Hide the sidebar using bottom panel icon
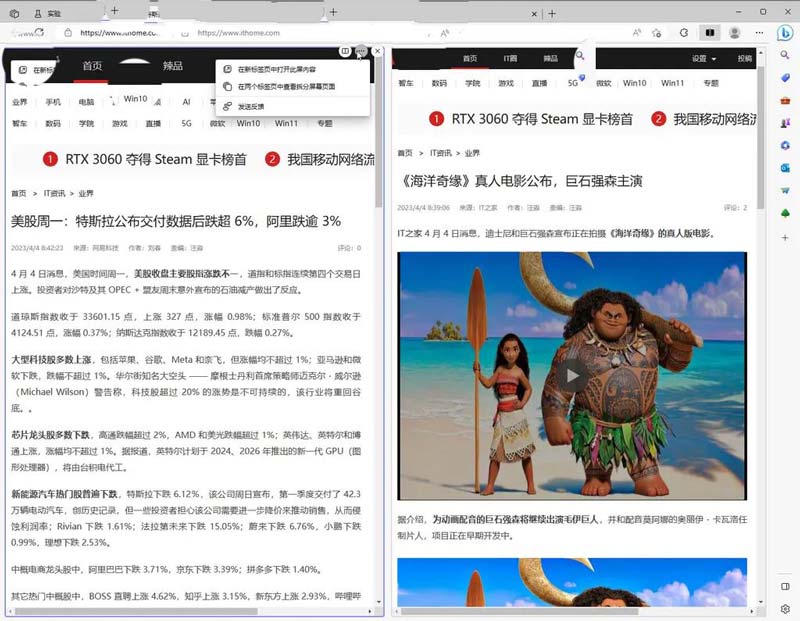 pyautogui.click(x=785, y=586)
